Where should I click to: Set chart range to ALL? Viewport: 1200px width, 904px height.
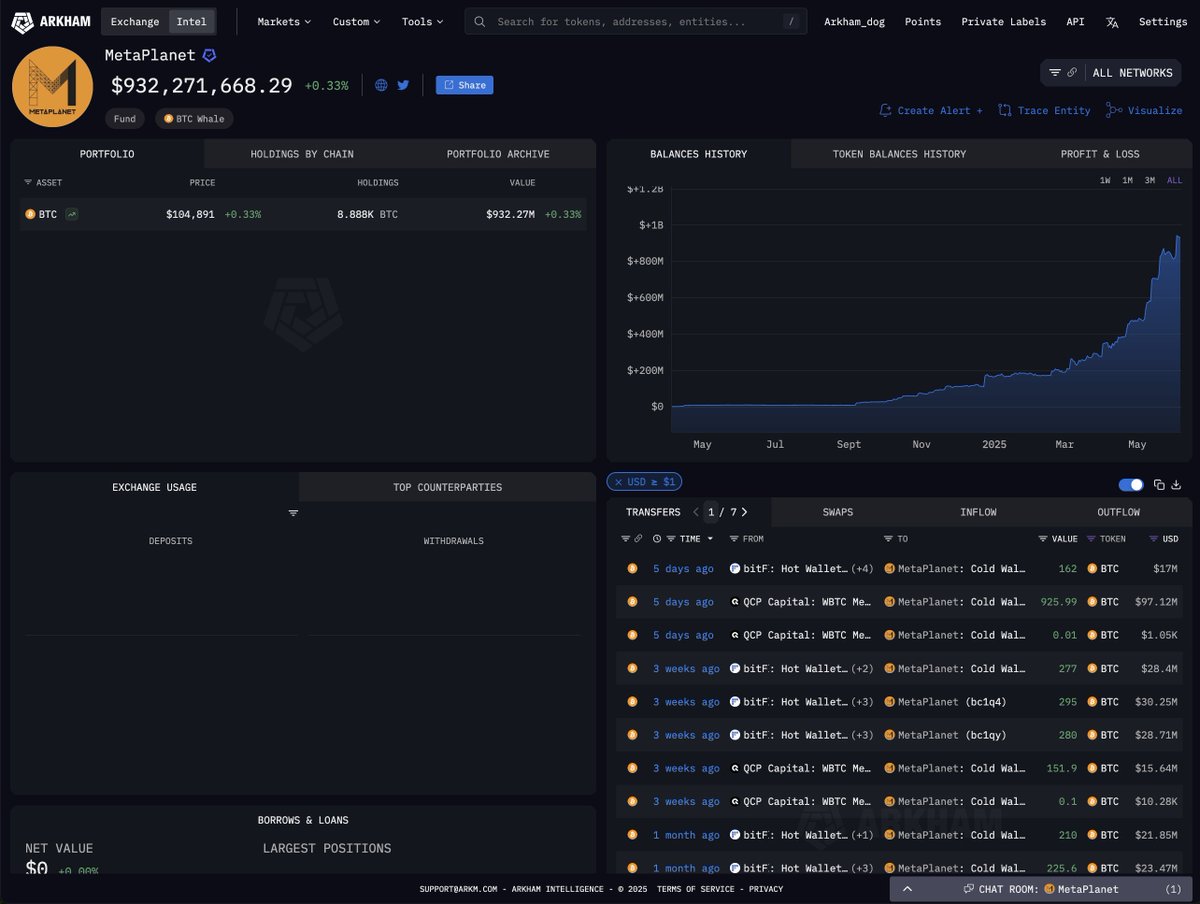pyautogui.click(x=1174, y=181)
